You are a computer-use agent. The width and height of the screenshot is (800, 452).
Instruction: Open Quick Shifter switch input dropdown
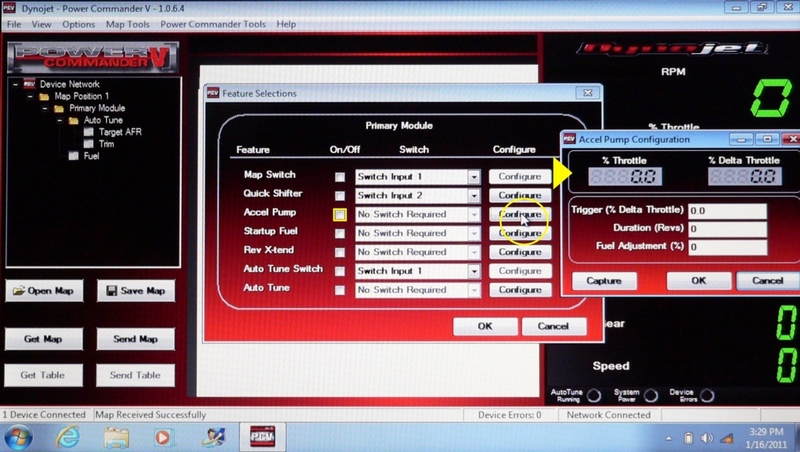473,196
